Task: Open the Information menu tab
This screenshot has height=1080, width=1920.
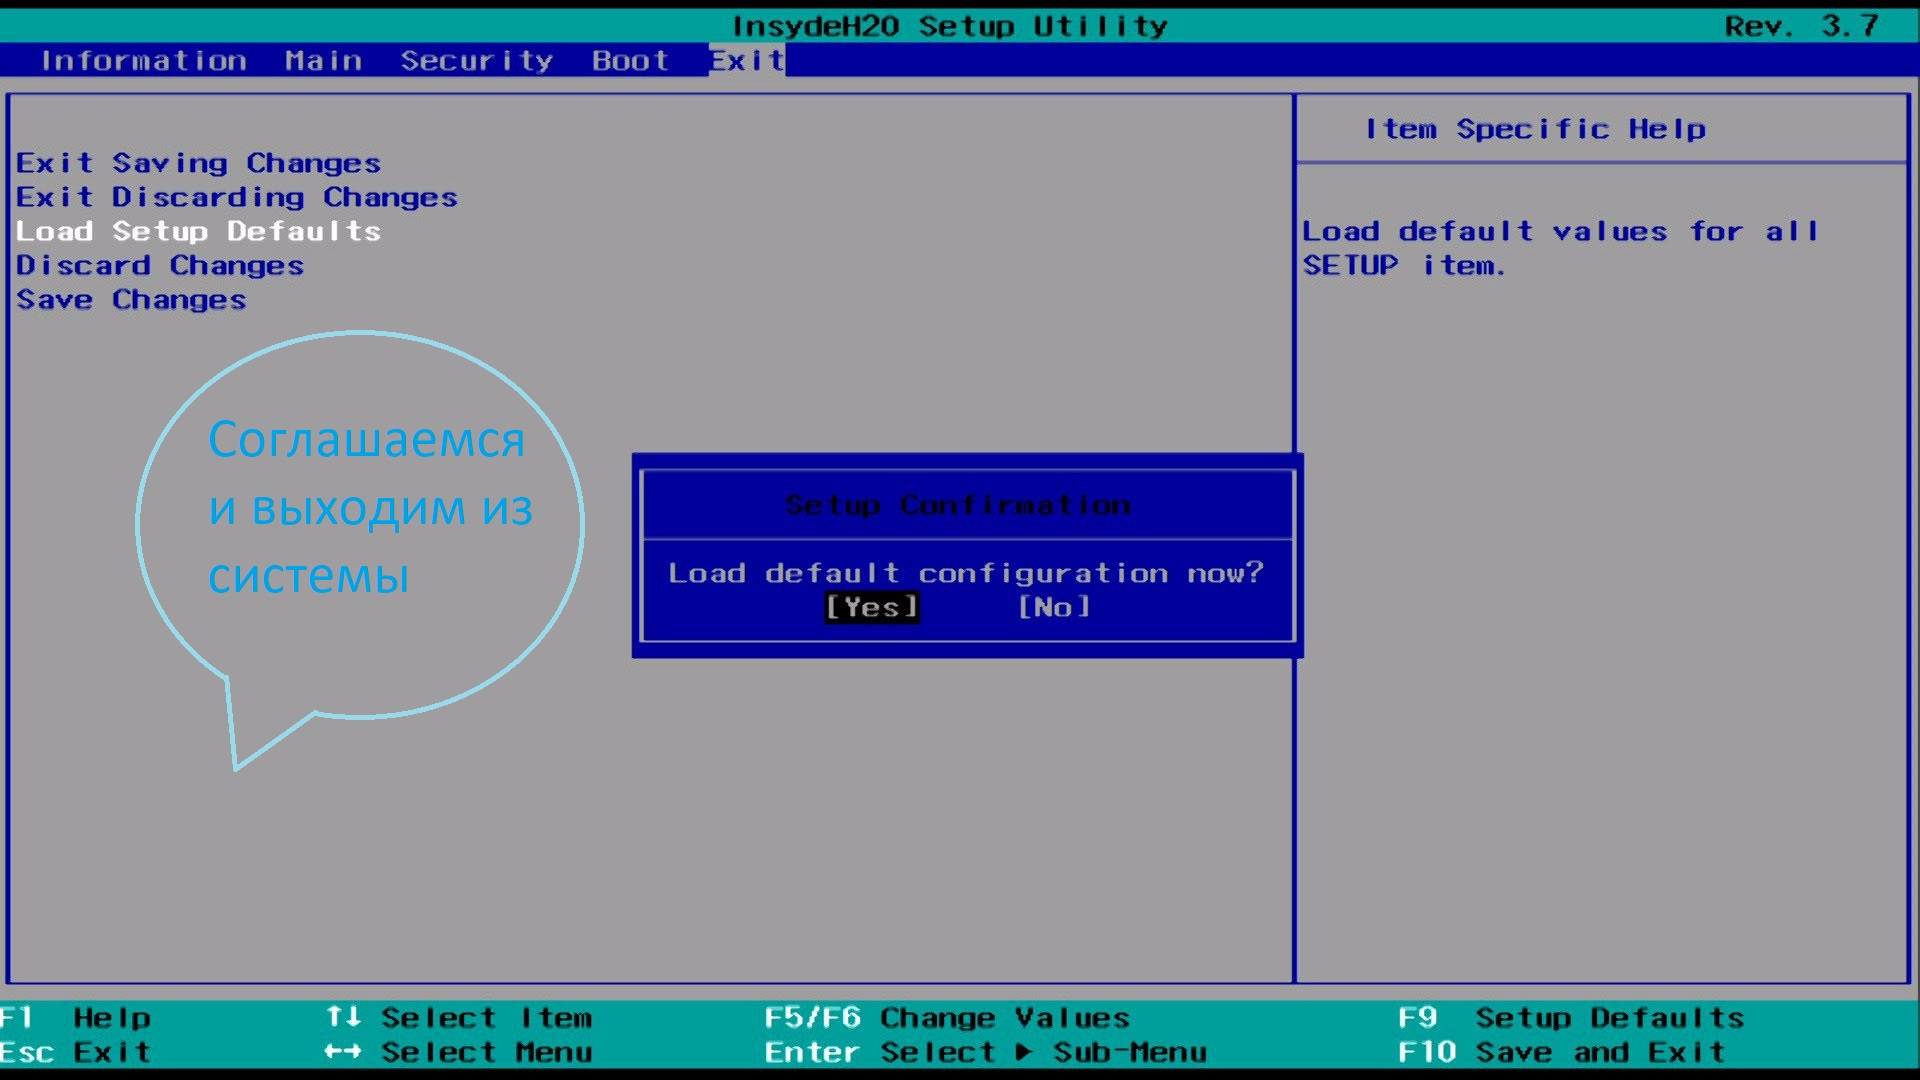Action: click(x=143, y=61)
